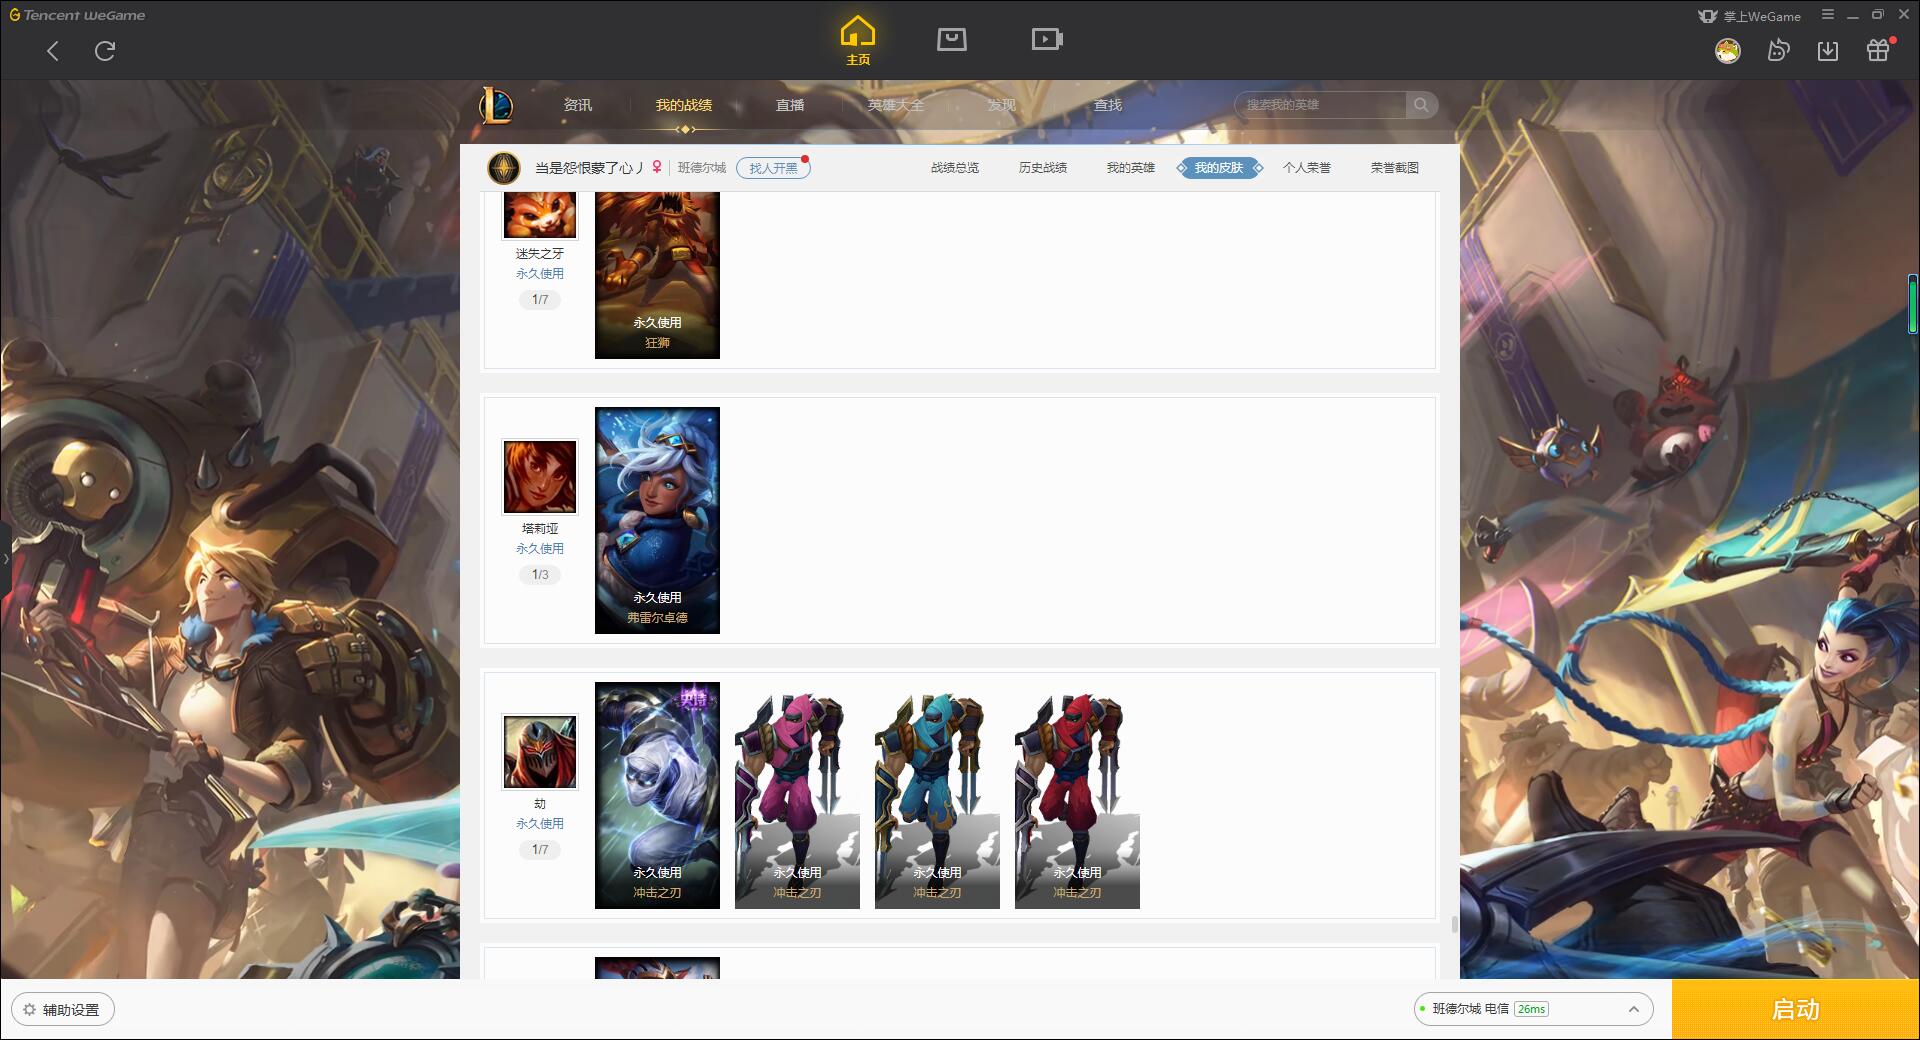
Task: Open 掌上WeGame mobile link
Action: click(x=1750, y=16)
